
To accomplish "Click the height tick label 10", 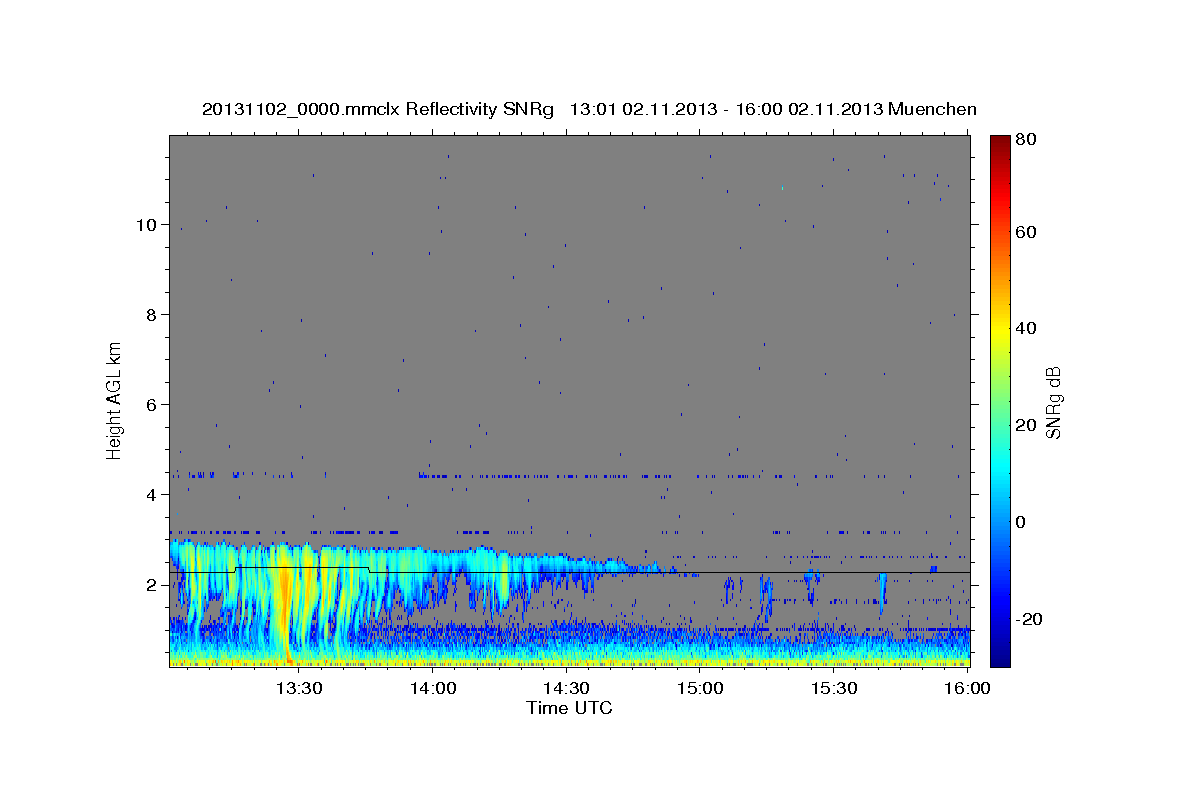I will pyautogui.click(x=147, y=225).
